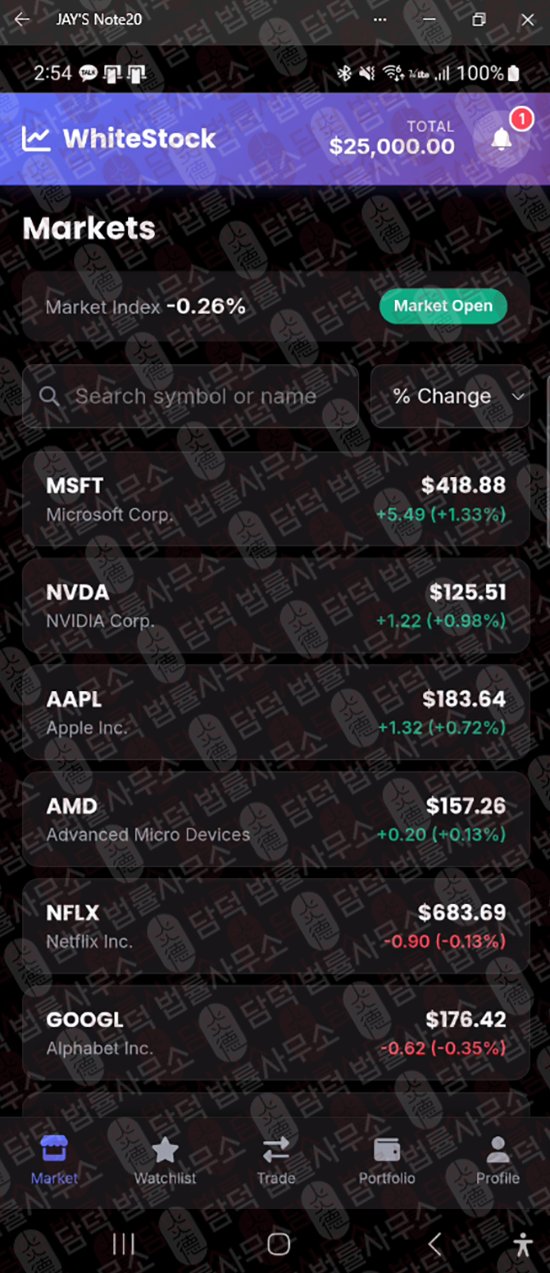Go to Trade arrows icon
This screenshot has width=550, height=1273.
tap(276, 1150)
